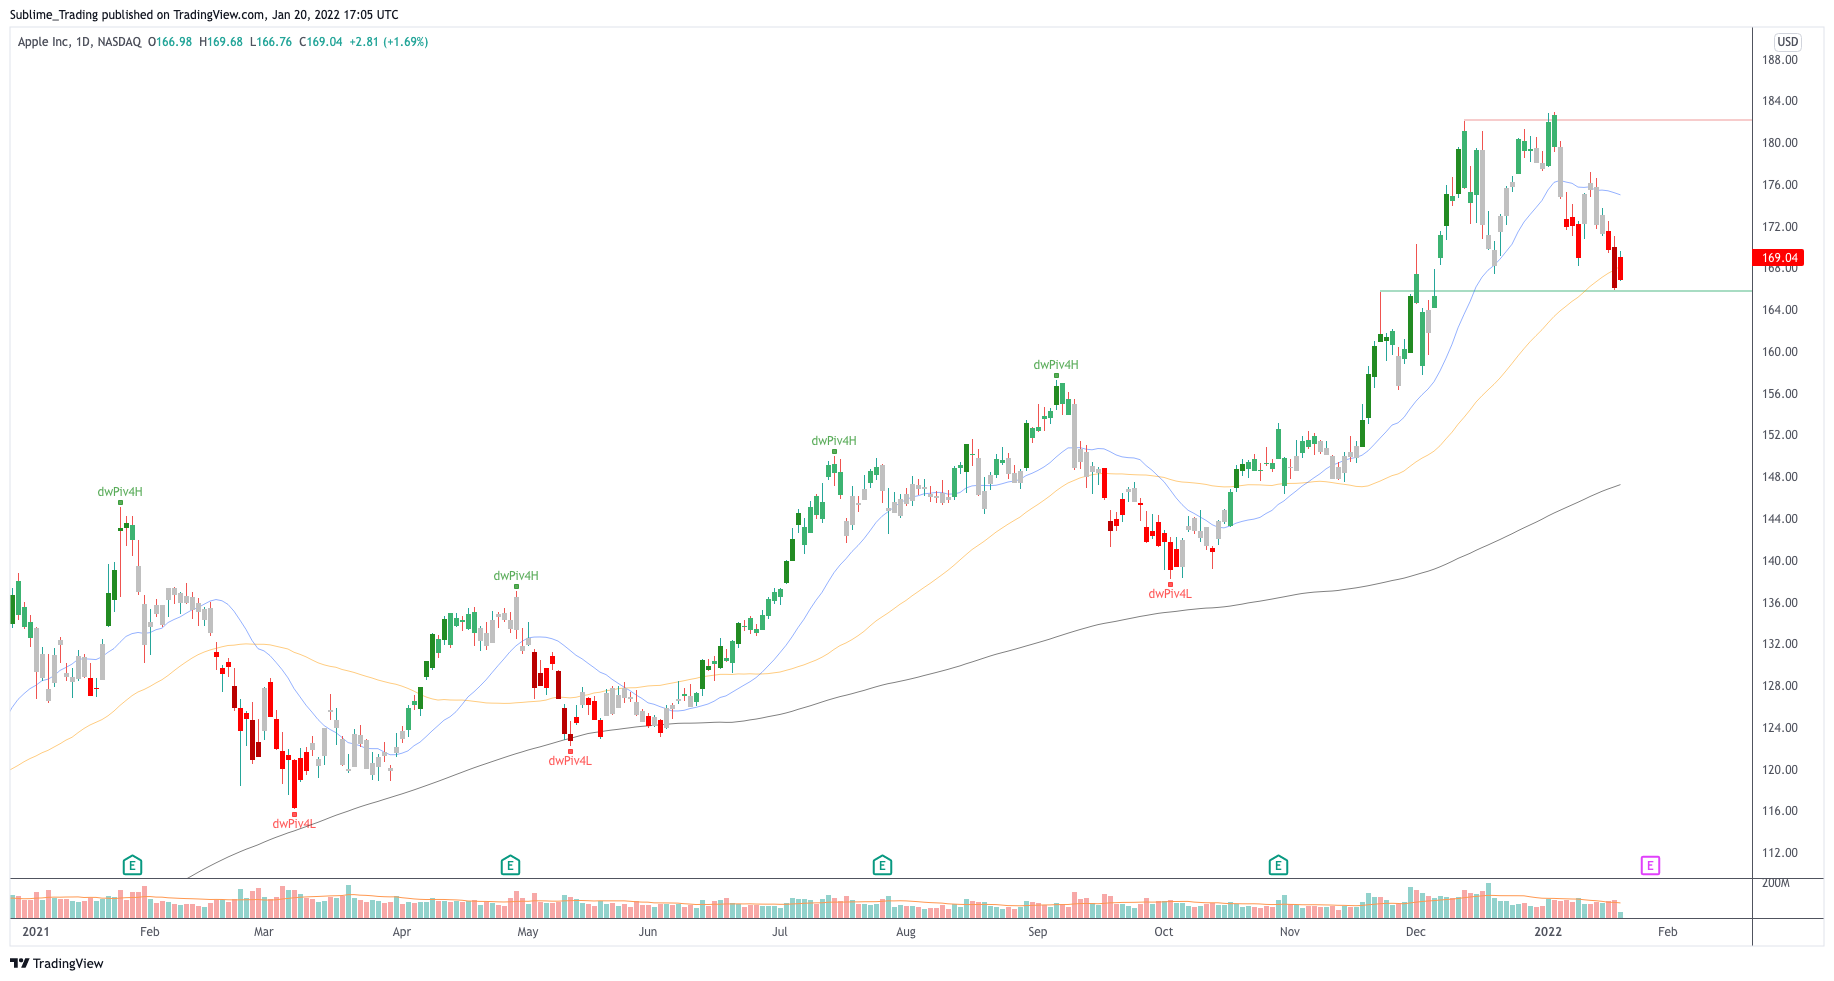Click the 188.00 price axis label
Viewport: 1834px width, 981px height.
tap(1779, 60)
